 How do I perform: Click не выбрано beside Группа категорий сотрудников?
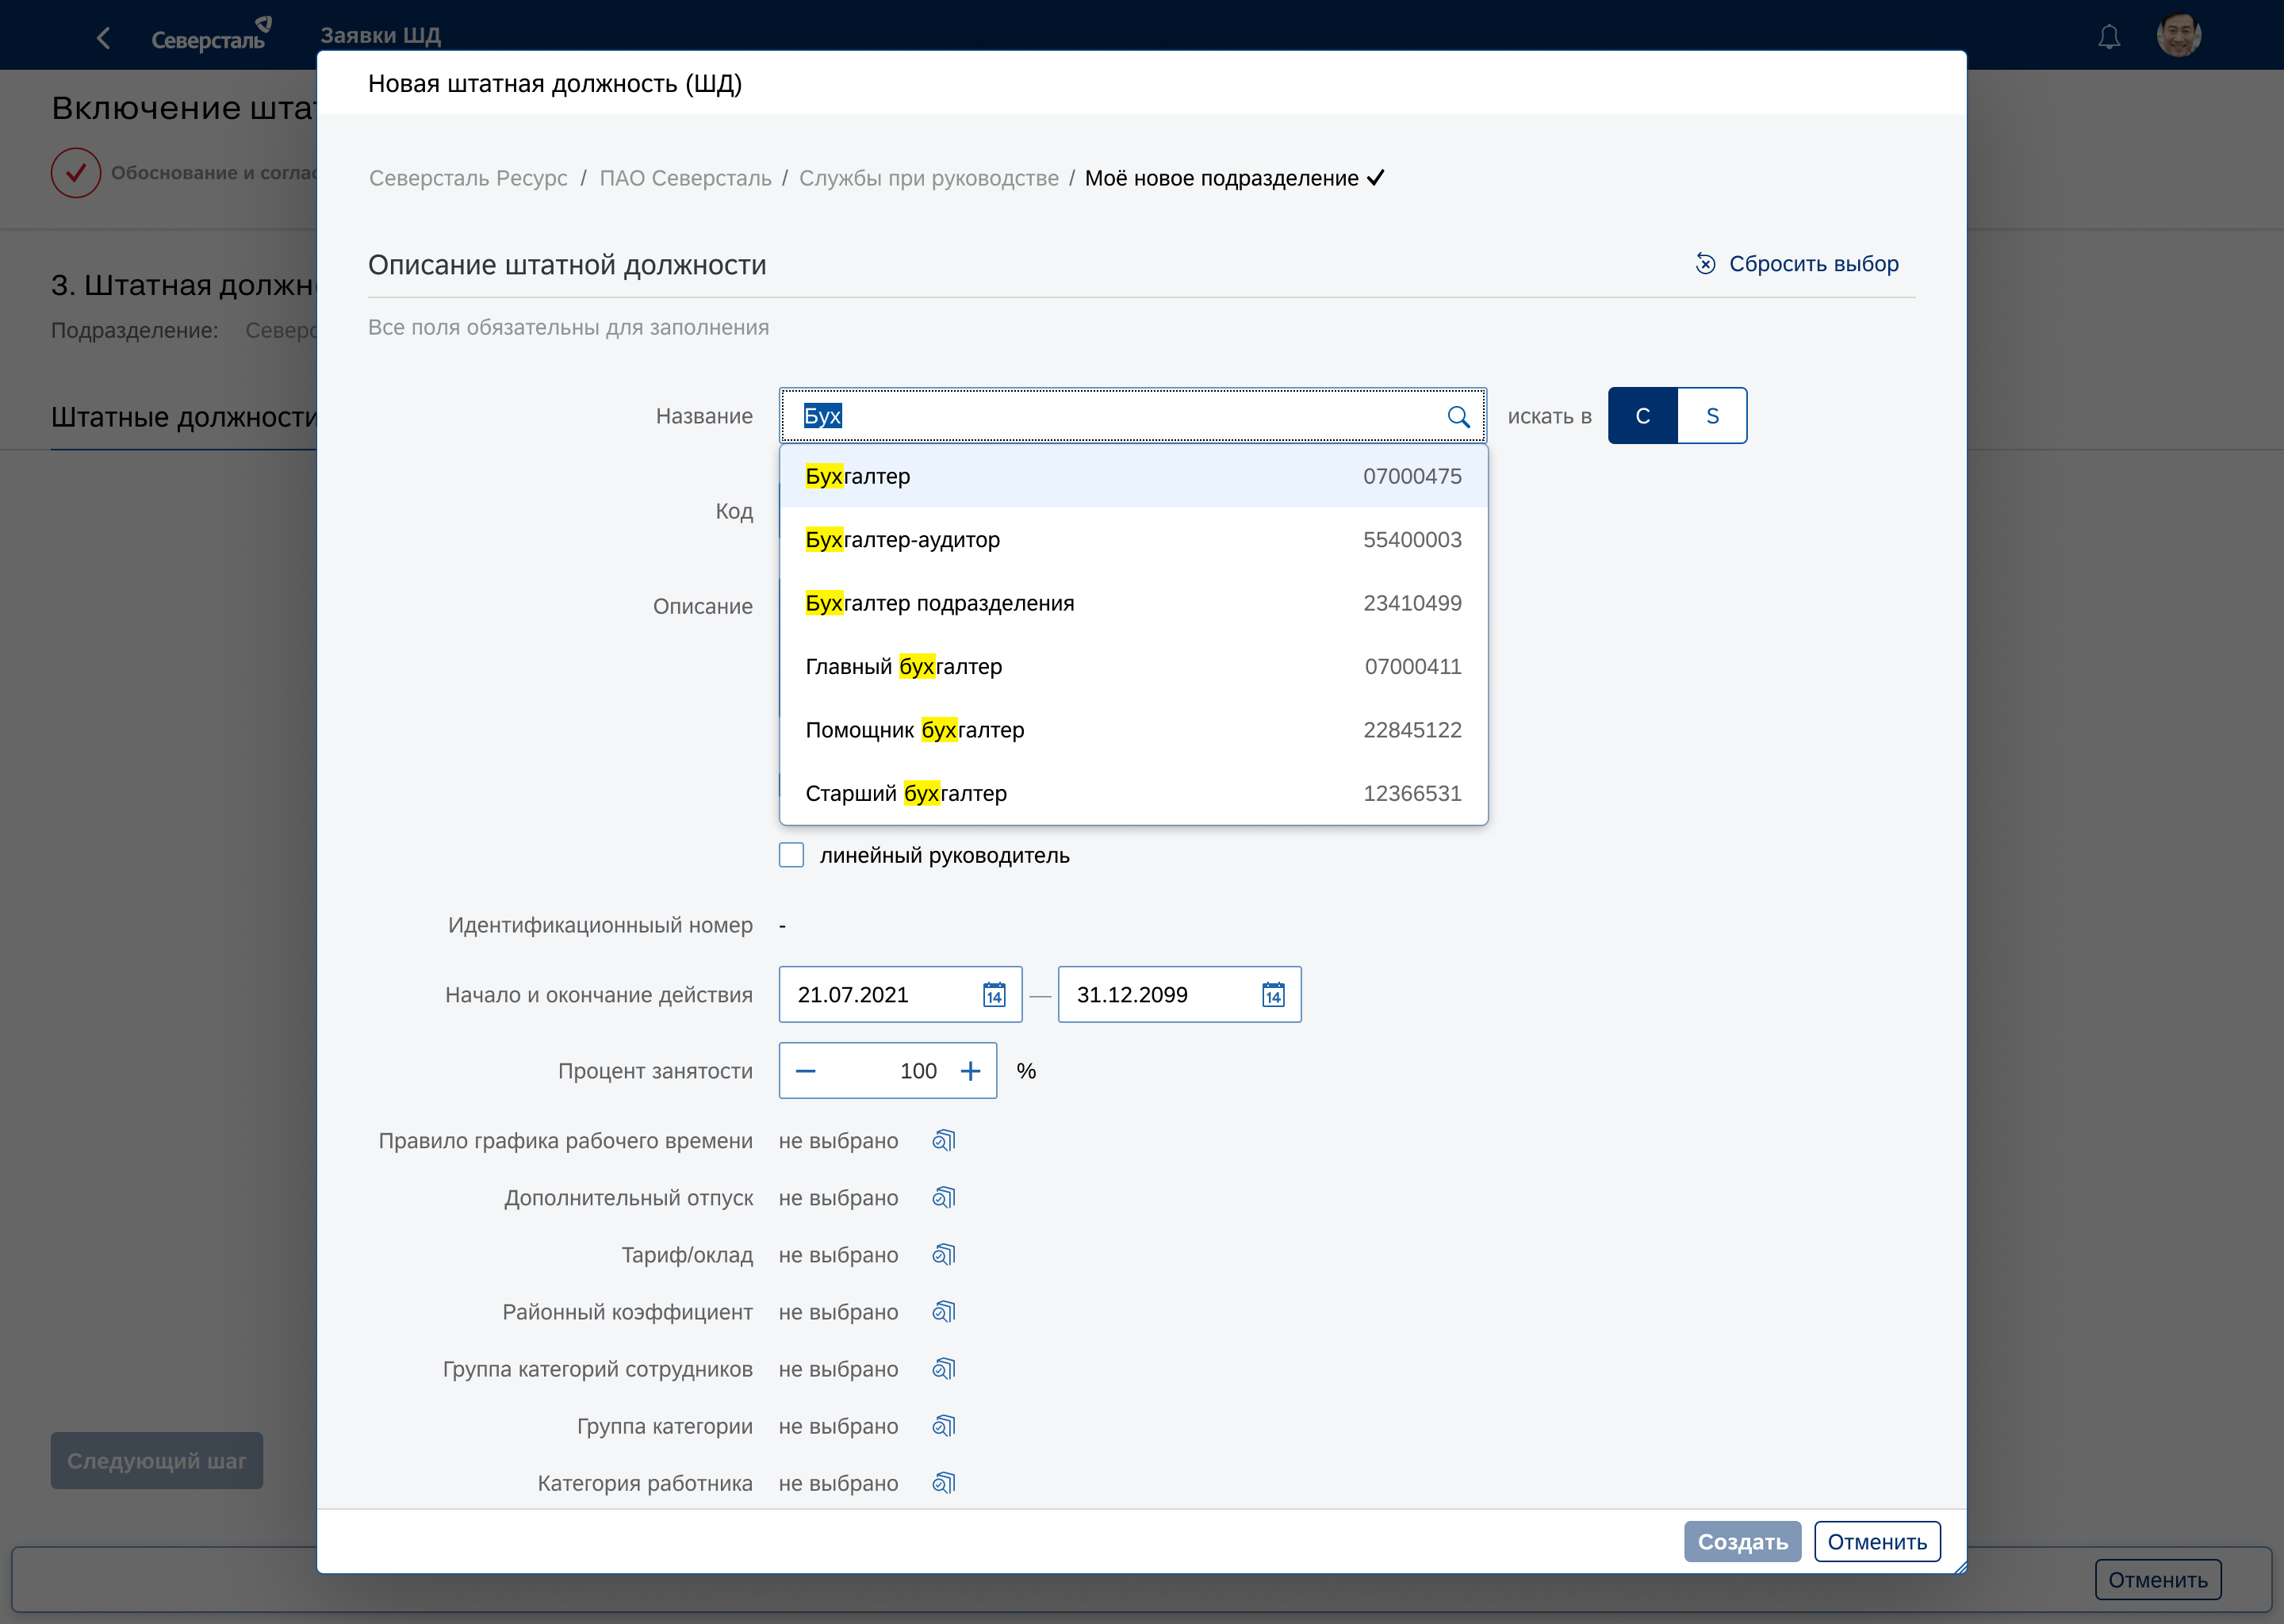pos(839,1369)
